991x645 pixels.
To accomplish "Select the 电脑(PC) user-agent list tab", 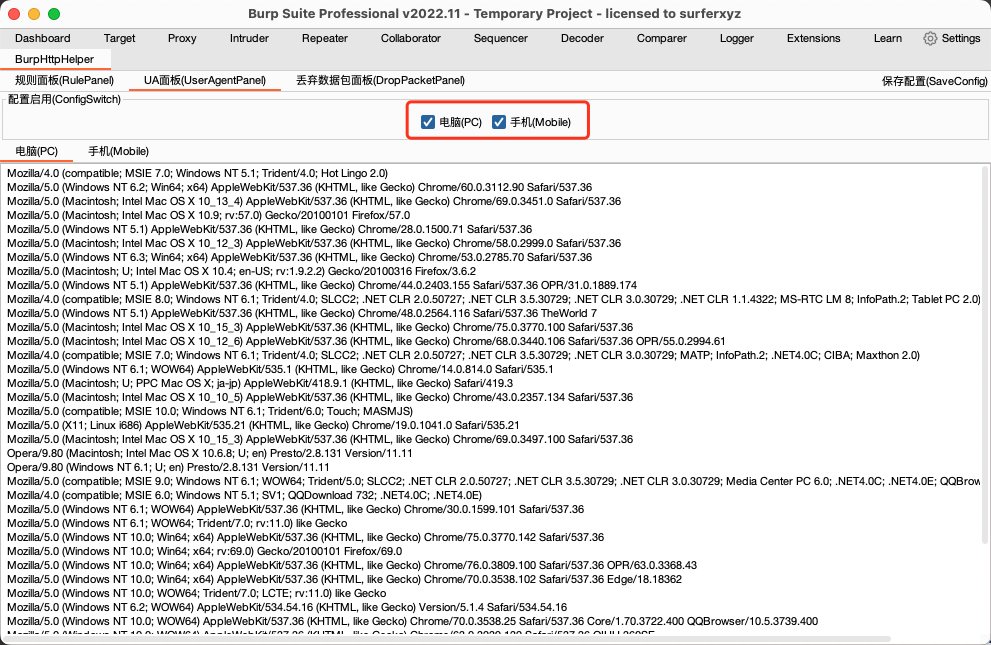I will (37, 152).
